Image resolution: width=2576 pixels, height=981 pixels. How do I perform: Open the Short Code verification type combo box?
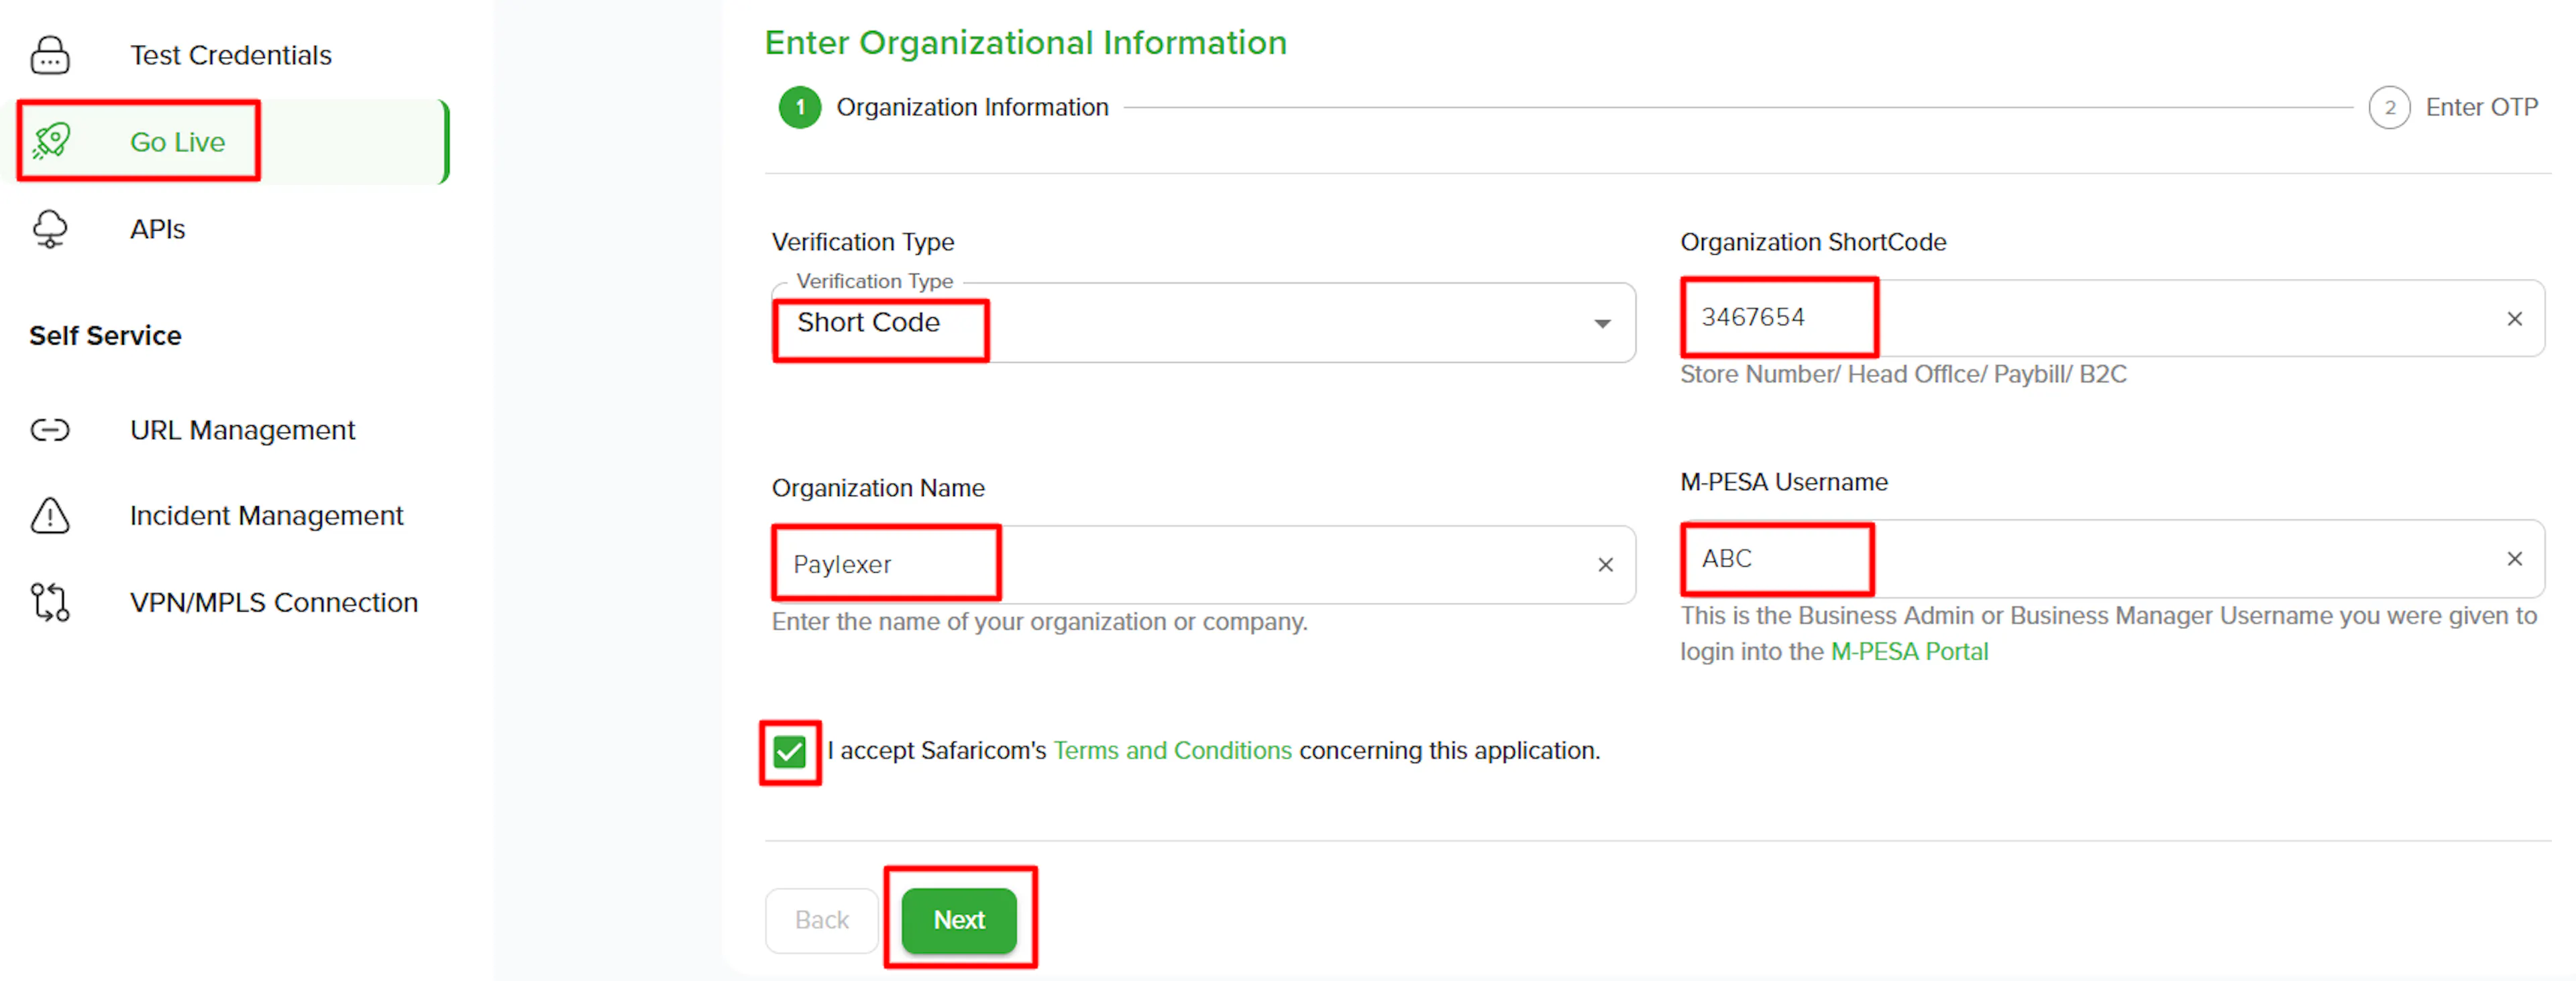pyautogui.click(x=1203, y=323)
